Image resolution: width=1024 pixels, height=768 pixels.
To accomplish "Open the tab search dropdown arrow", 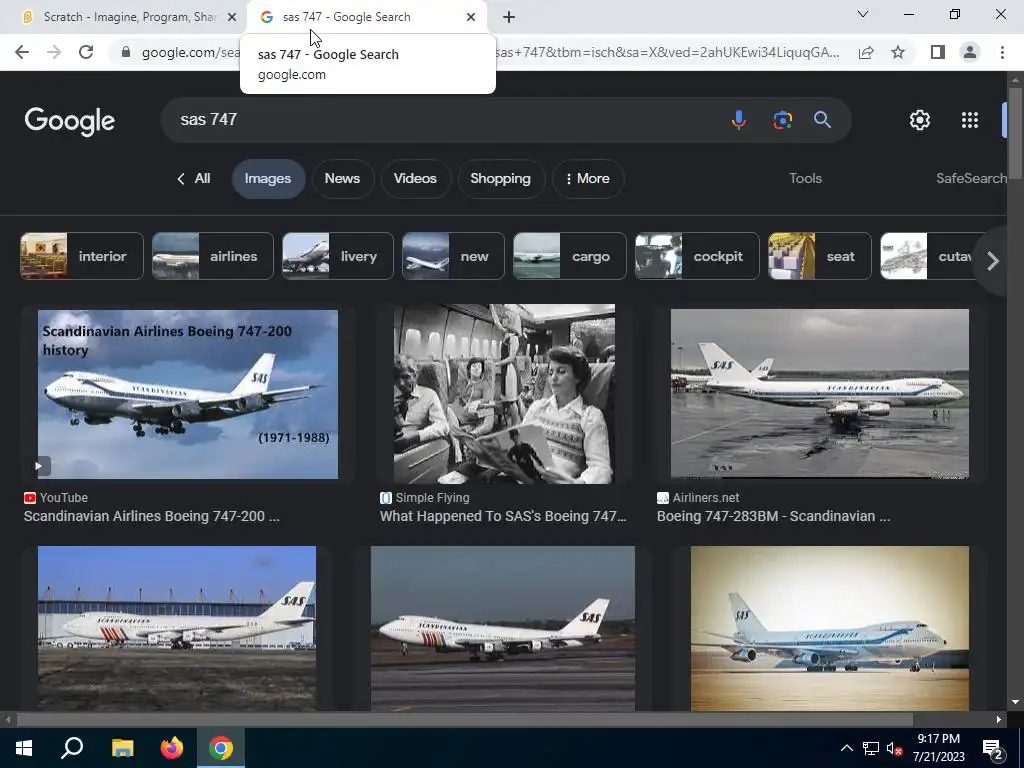I will tap(863, 14).
